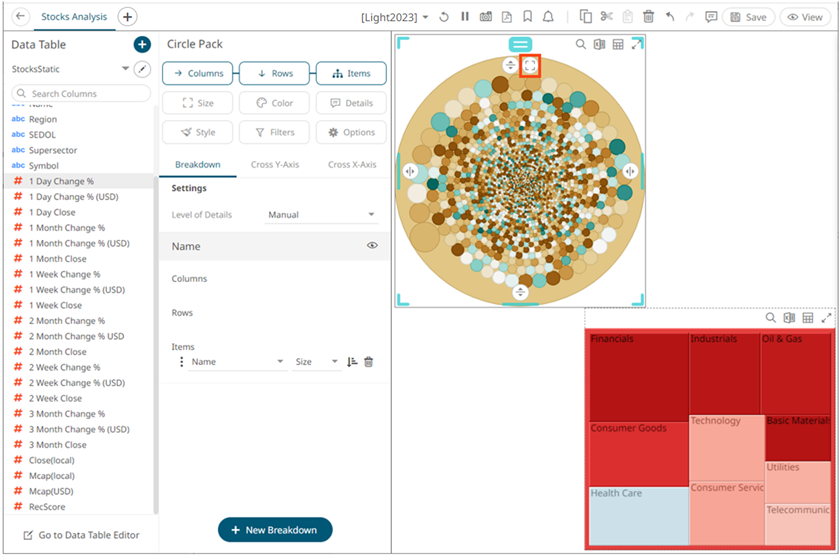Image resolution: width=840 pixels, height=556 pixels.
Task: Open the Stocks Analysis dashboard tab
Action: pos(76,17)
